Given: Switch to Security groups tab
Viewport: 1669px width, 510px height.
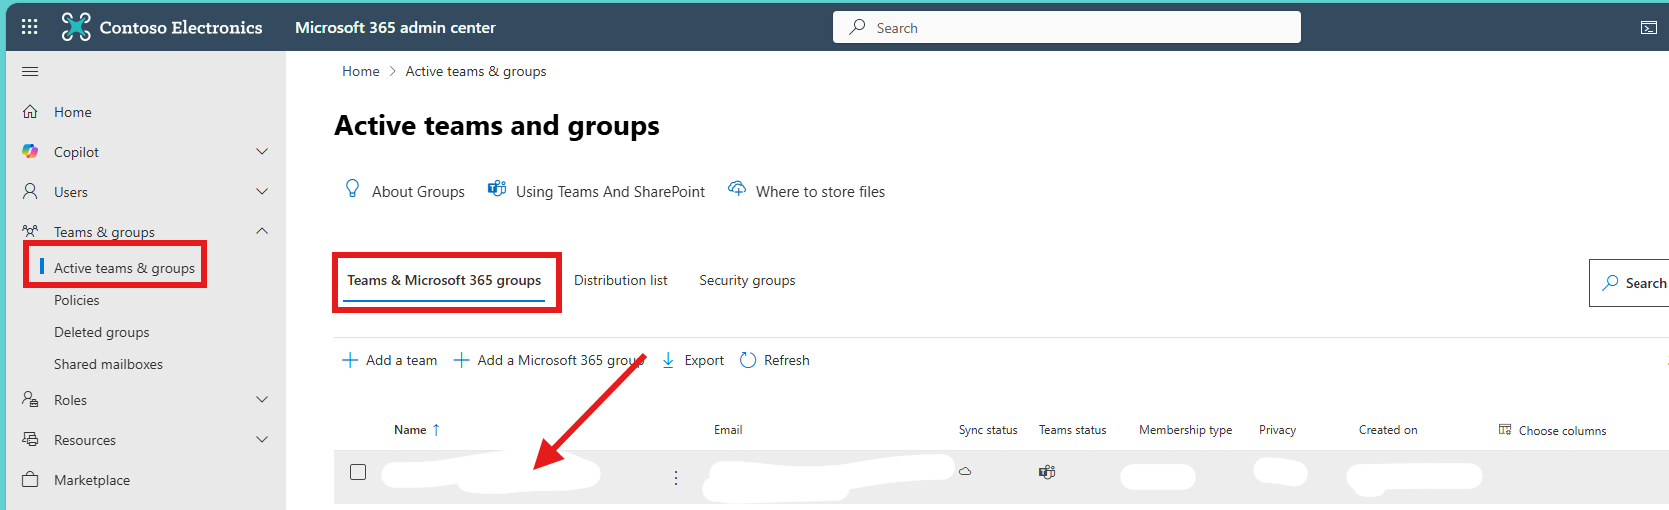Looking at the screenshot, I should point(747,281).
